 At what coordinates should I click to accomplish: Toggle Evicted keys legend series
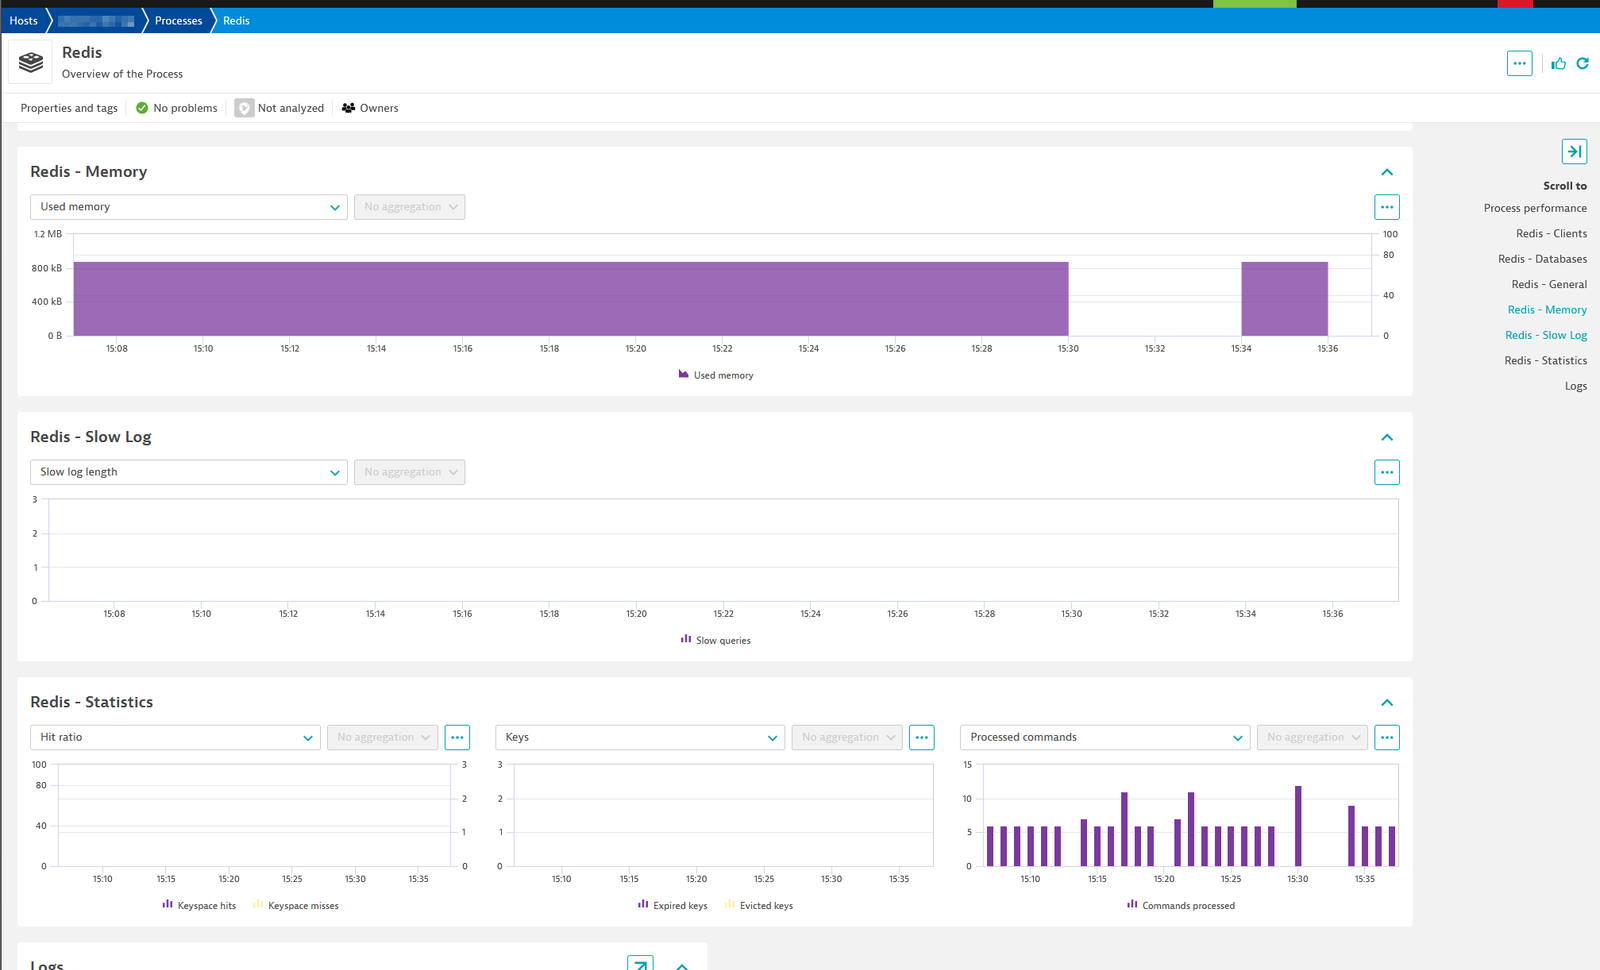[759, 905]
